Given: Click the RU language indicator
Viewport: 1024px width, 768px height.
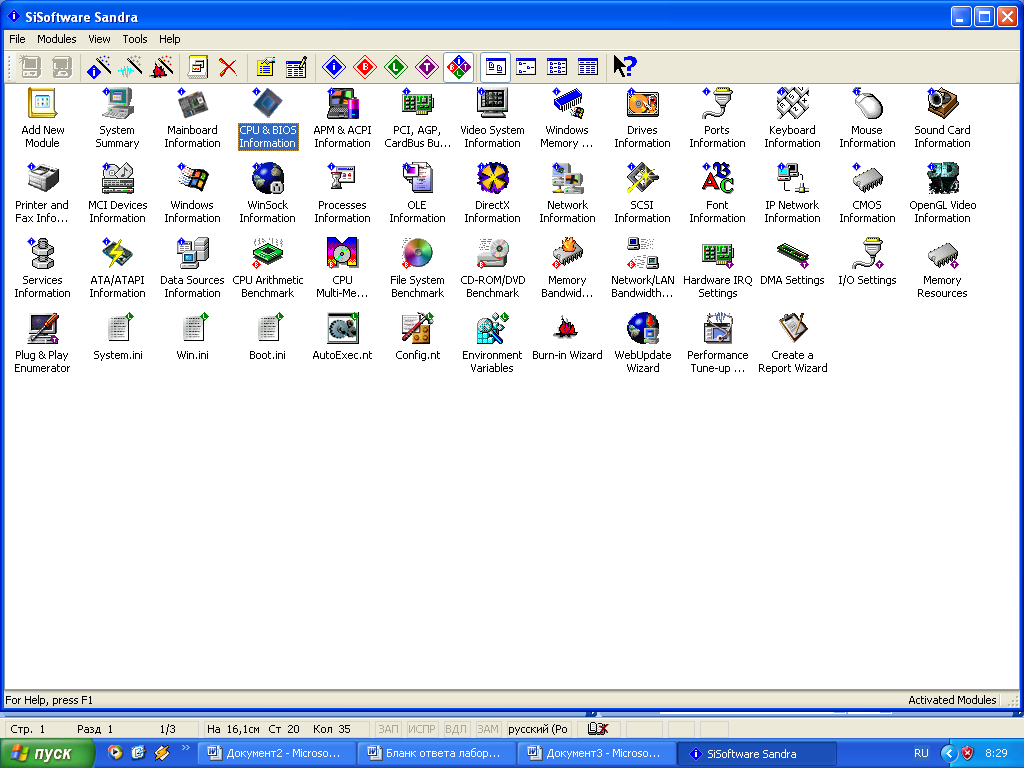Looking at the screenshot, I should 921,754.
